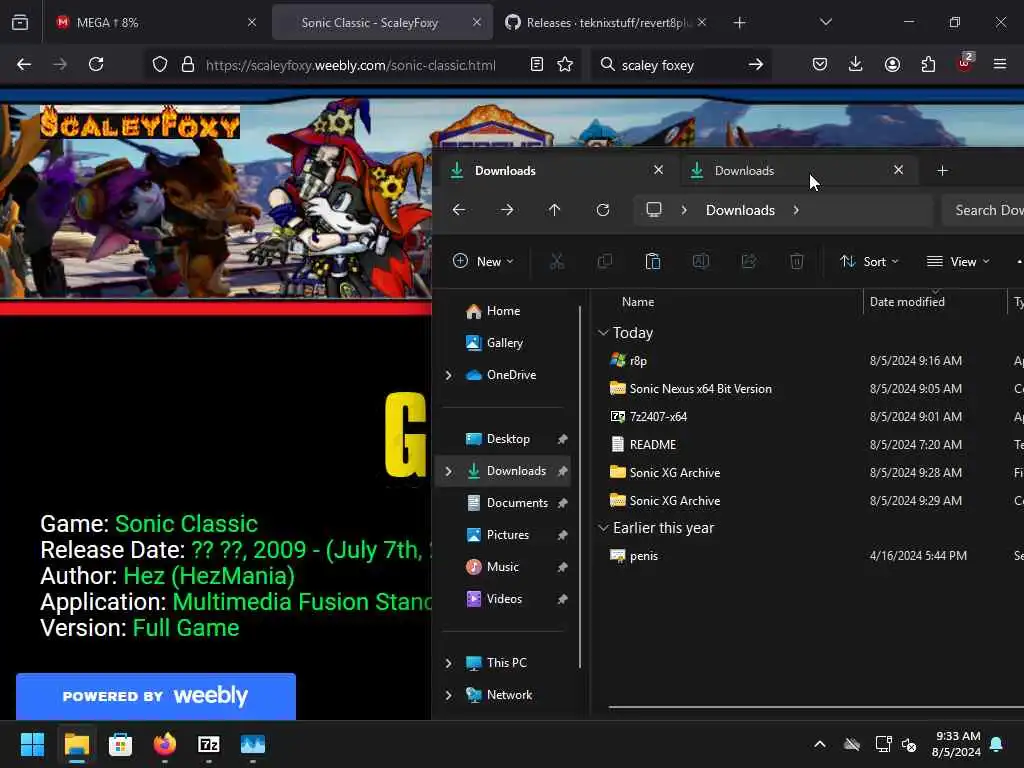Viewport: 1024px width, 768px height.
Task: Click the Windows Start button
Action: pyautogui.click(x=32, y=744)
